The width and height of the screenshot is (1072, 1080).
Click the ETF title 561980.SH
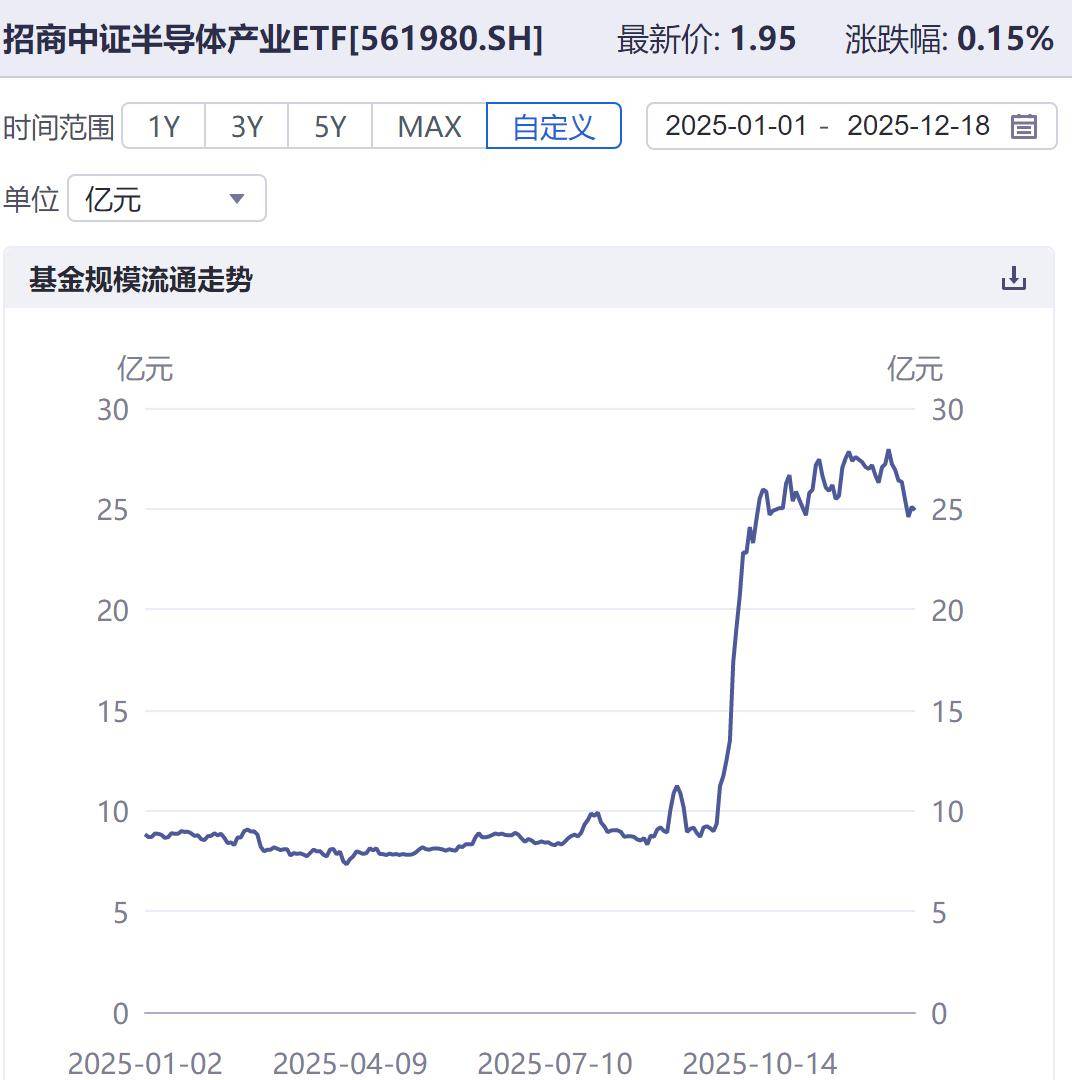(x=272, y=39)
